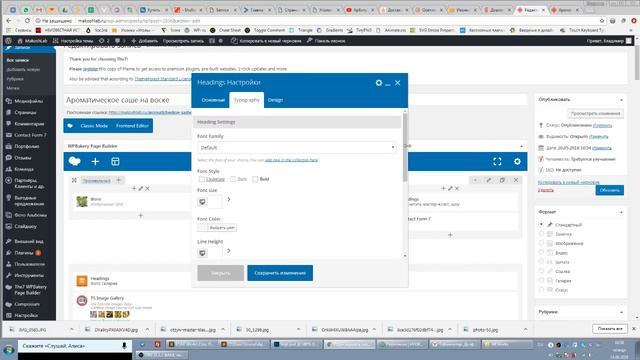640x360 pixels.
Task: Click Headings element orange icon
Action: [82, 281]
